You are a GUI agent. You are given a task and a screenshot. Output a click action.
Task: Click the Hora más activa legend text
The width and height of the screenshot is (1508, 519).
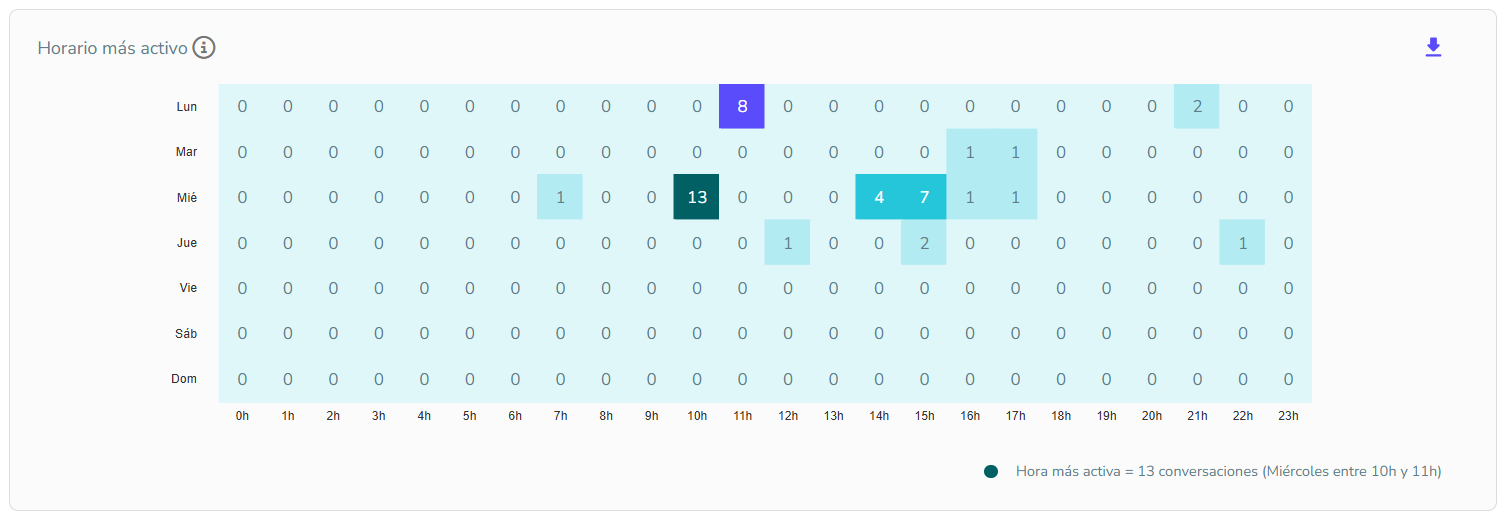[x=1229, y=471]
